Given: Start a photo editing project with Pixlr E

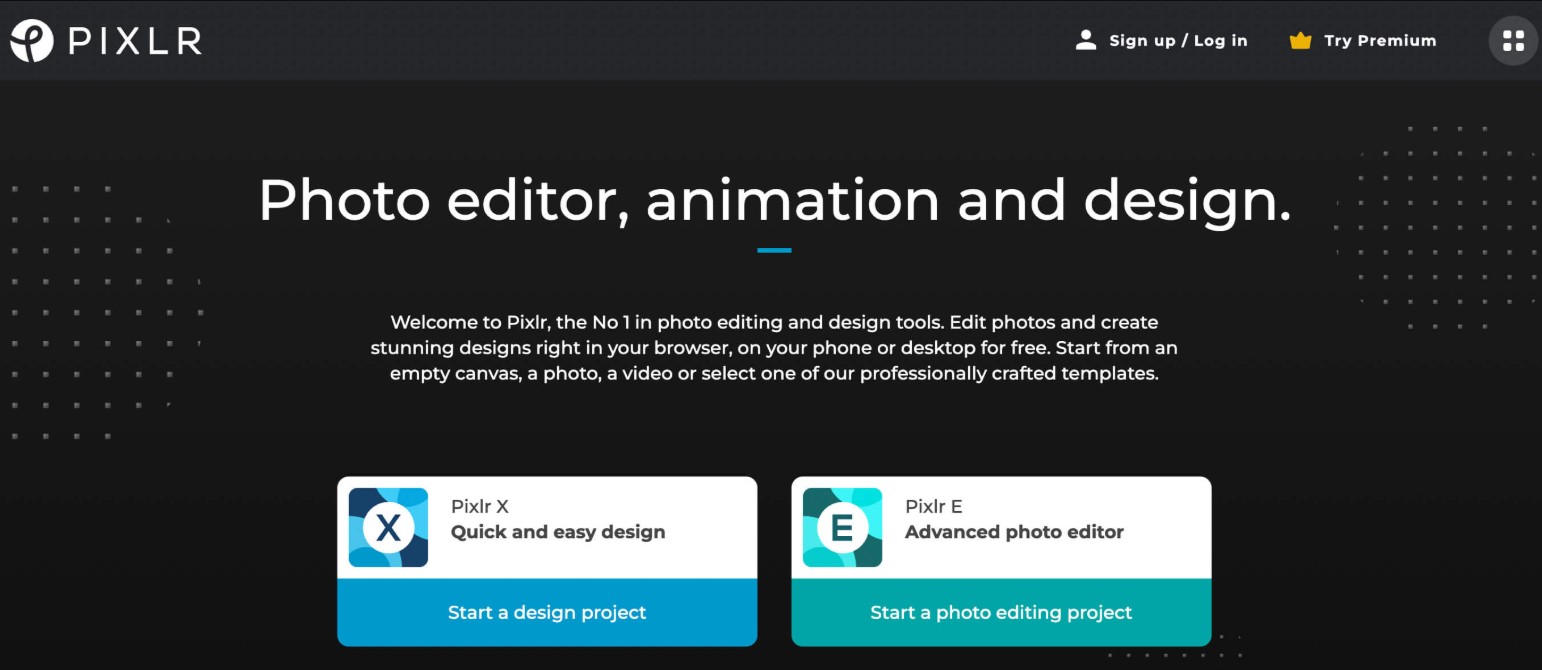Looking at the screenshot, I should point(1000,611).
